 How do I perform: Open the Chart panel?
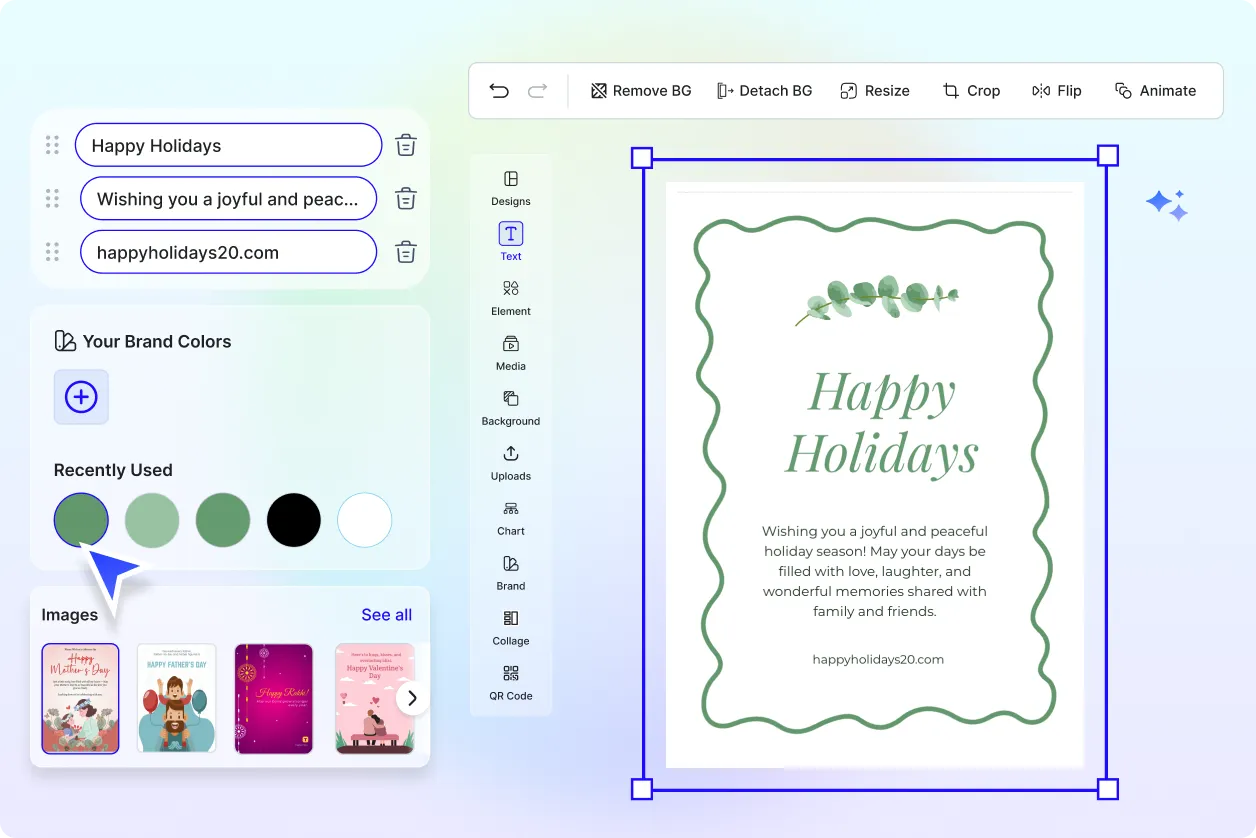(x=510, y=519)
